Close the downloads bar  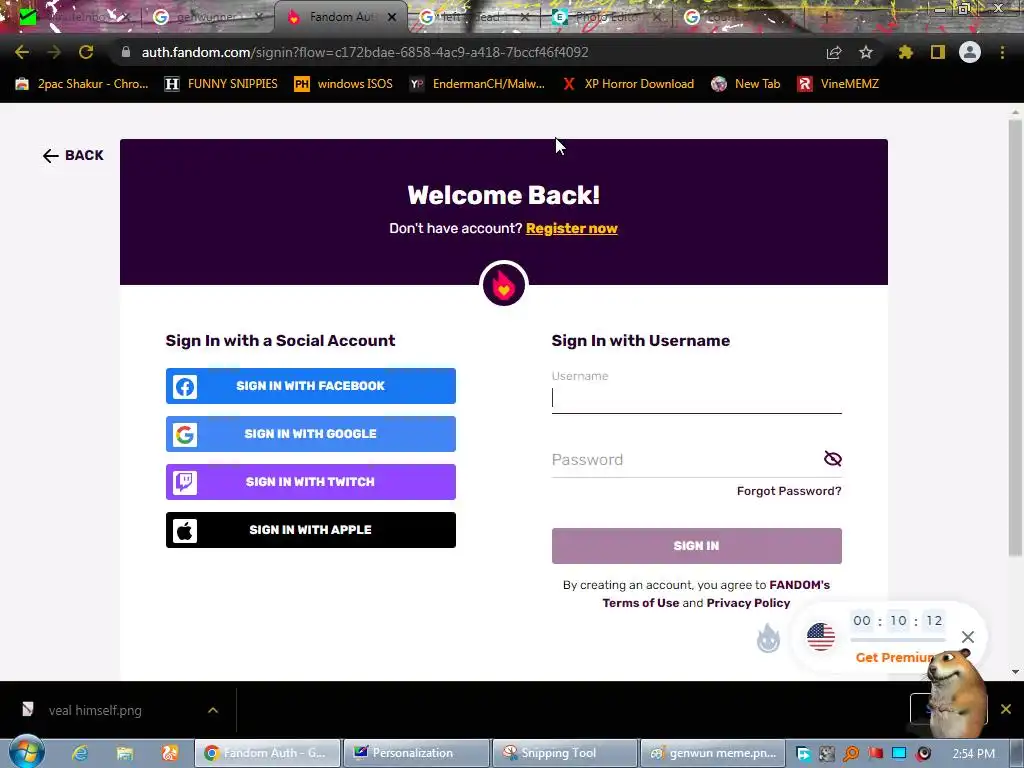[1006, 709]
